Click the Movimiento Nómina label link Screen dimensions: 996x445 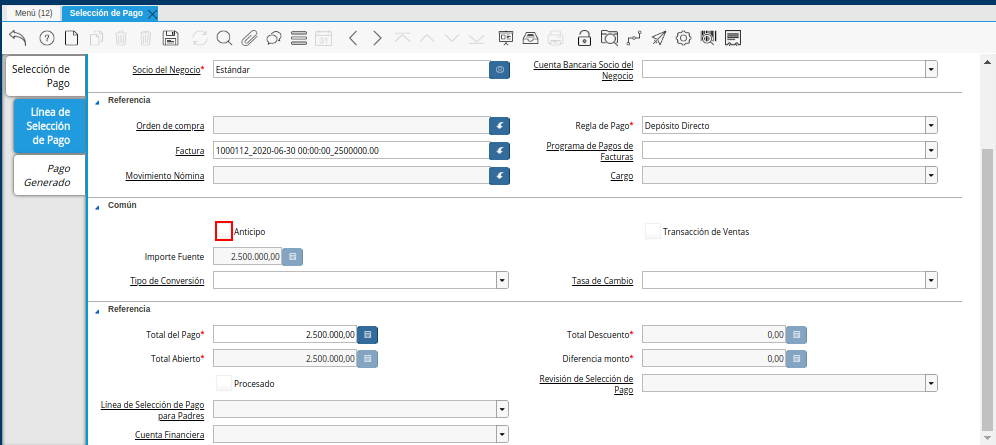[165, 175]
